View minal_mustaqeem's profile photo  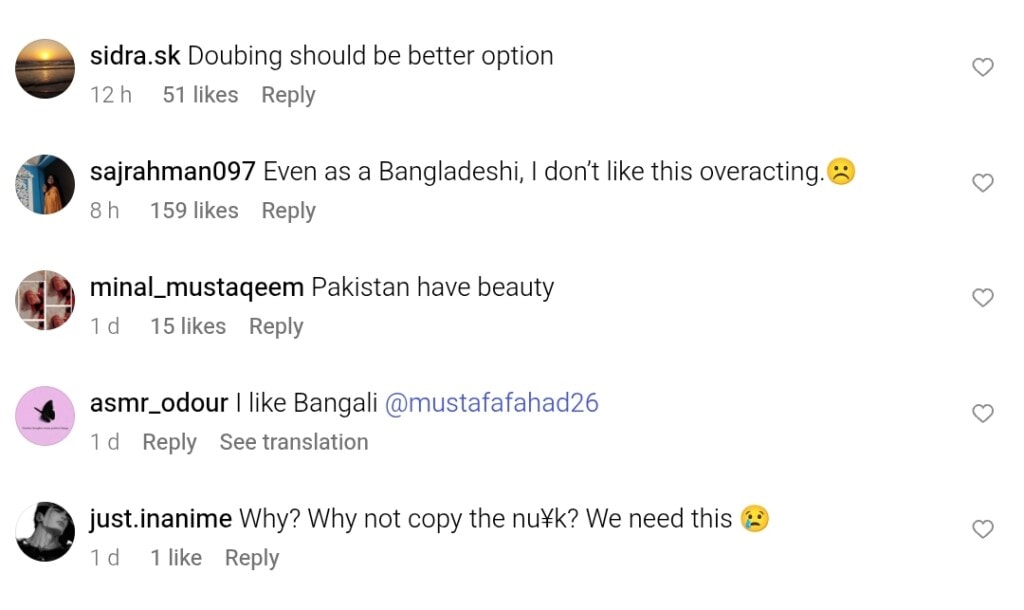pyautogui.click(x=46, y=300)
